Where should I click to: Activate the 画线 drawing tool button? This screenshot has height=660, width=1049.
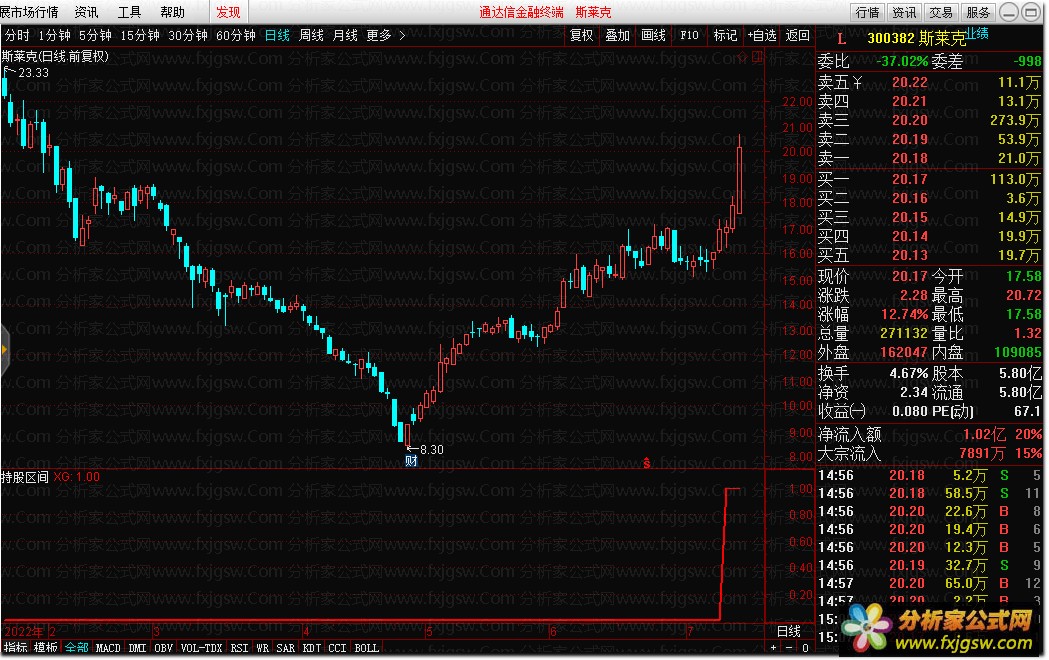[654, 35]
